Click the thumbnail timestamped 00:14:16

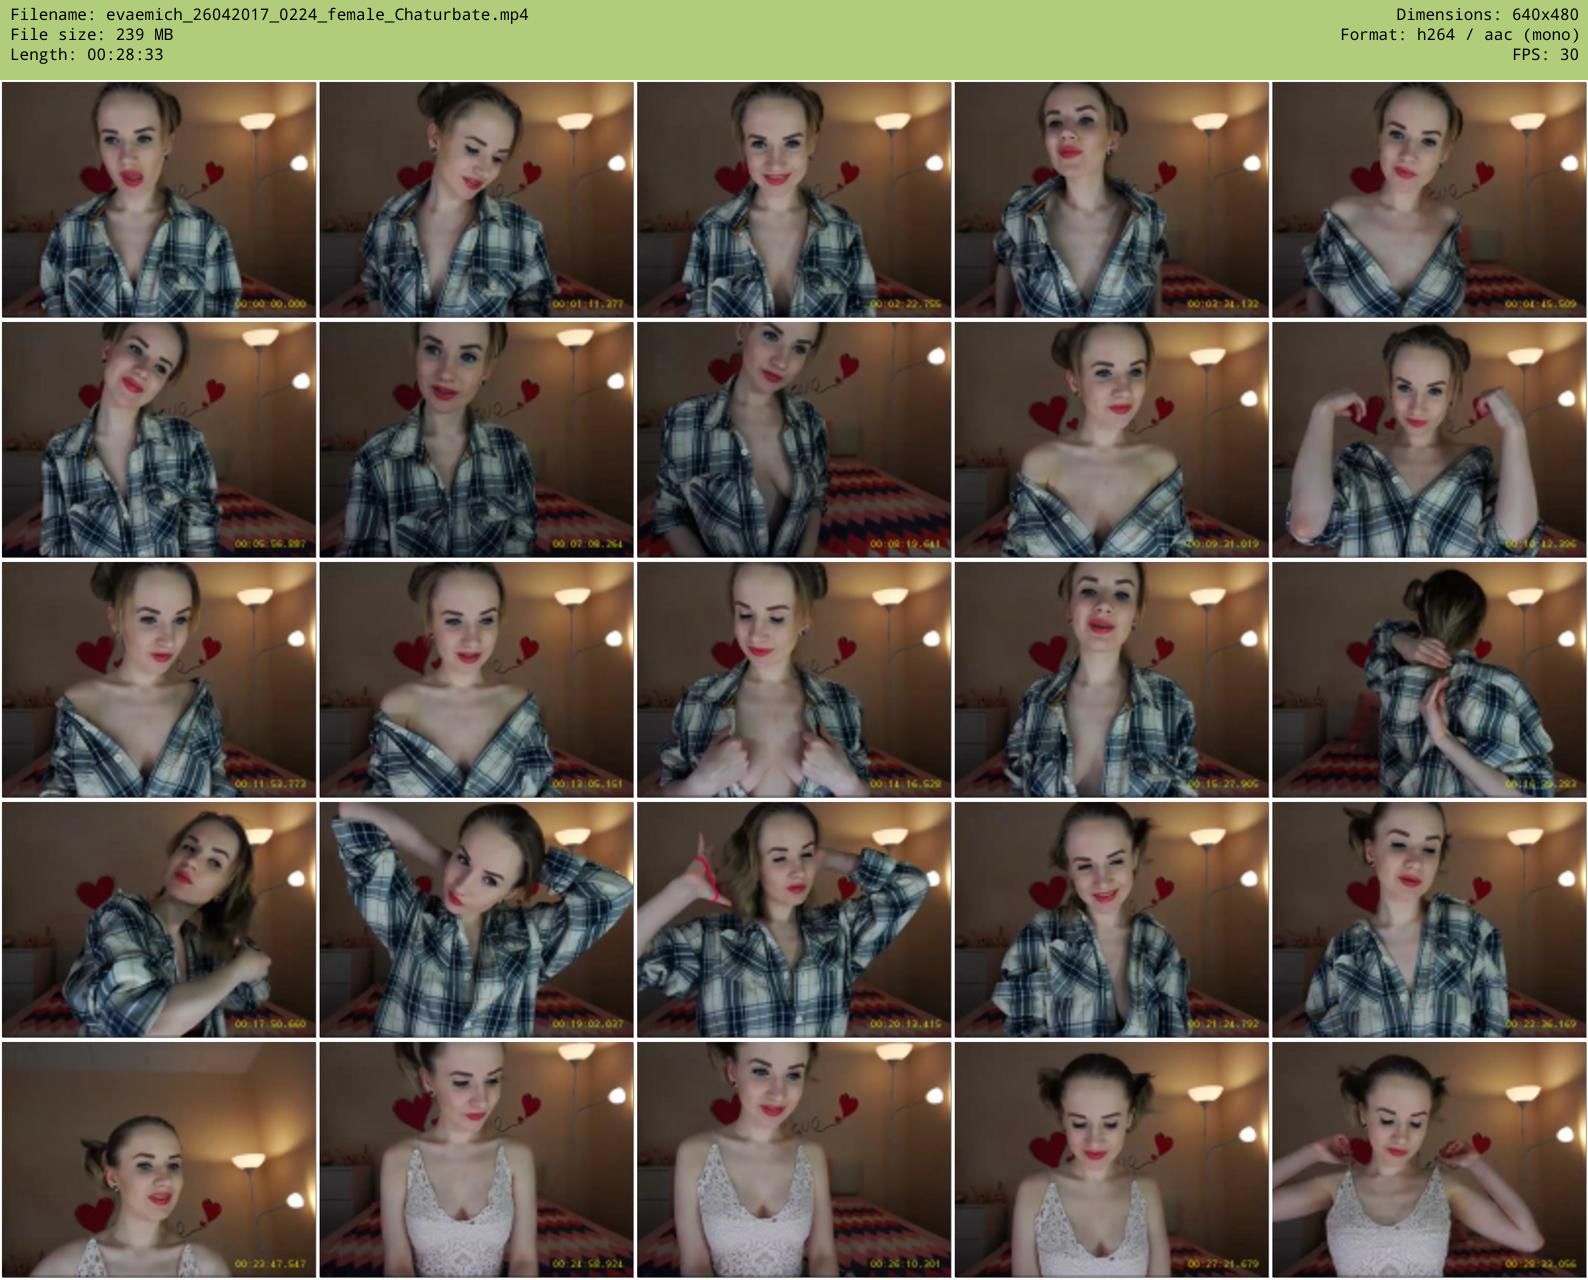tap(794, 679)
